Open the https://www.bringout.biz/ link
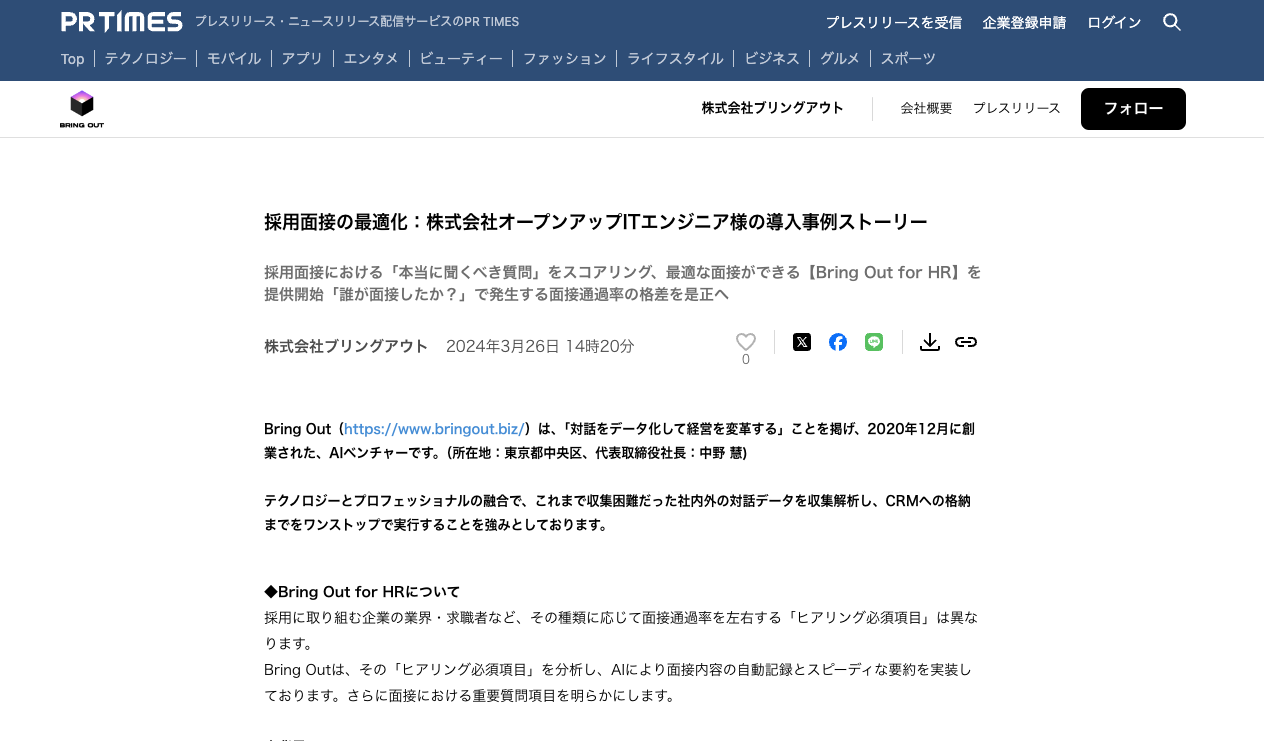Screen dimensions: 1264x741 [434, 428]
